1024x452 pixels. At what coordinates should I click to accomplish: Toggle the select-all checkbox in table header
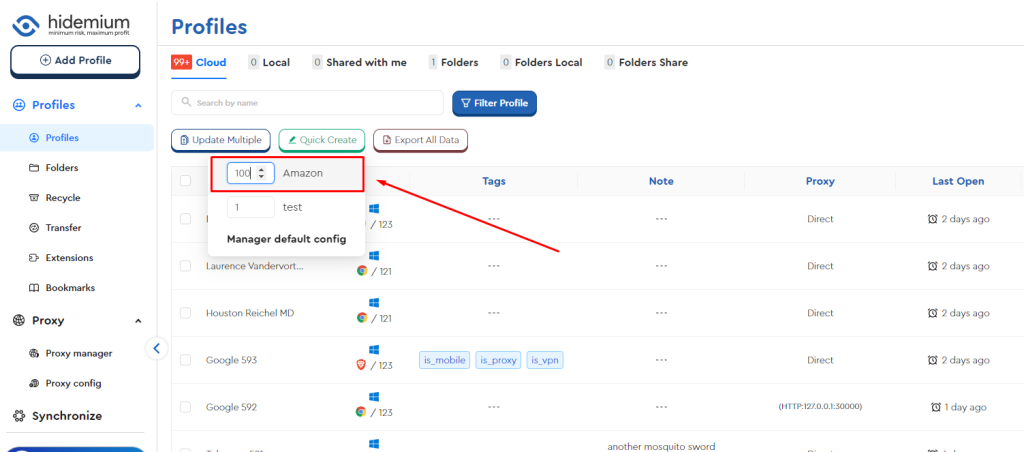(185, 181)
